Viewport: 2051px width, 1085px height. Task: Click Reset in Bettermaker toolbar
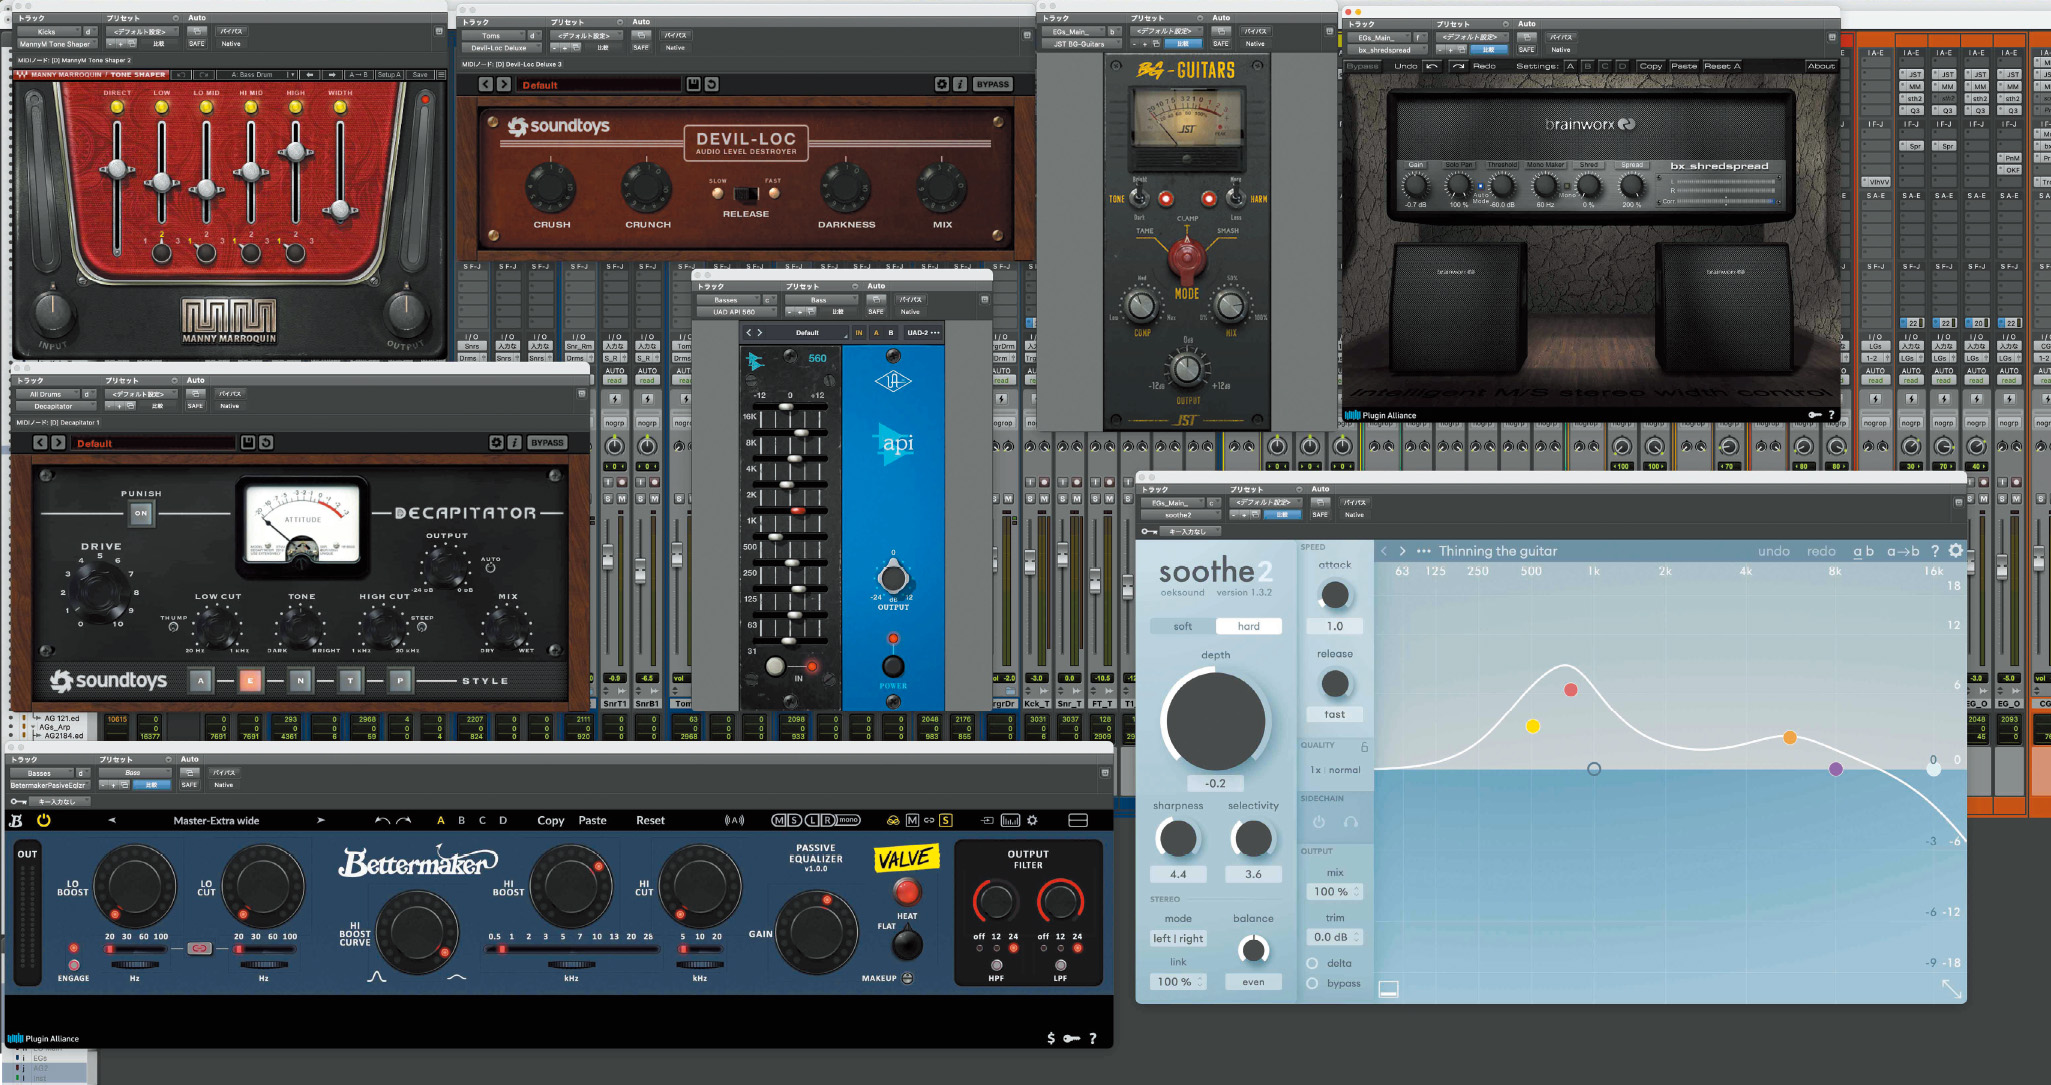(x=650, y=820)
